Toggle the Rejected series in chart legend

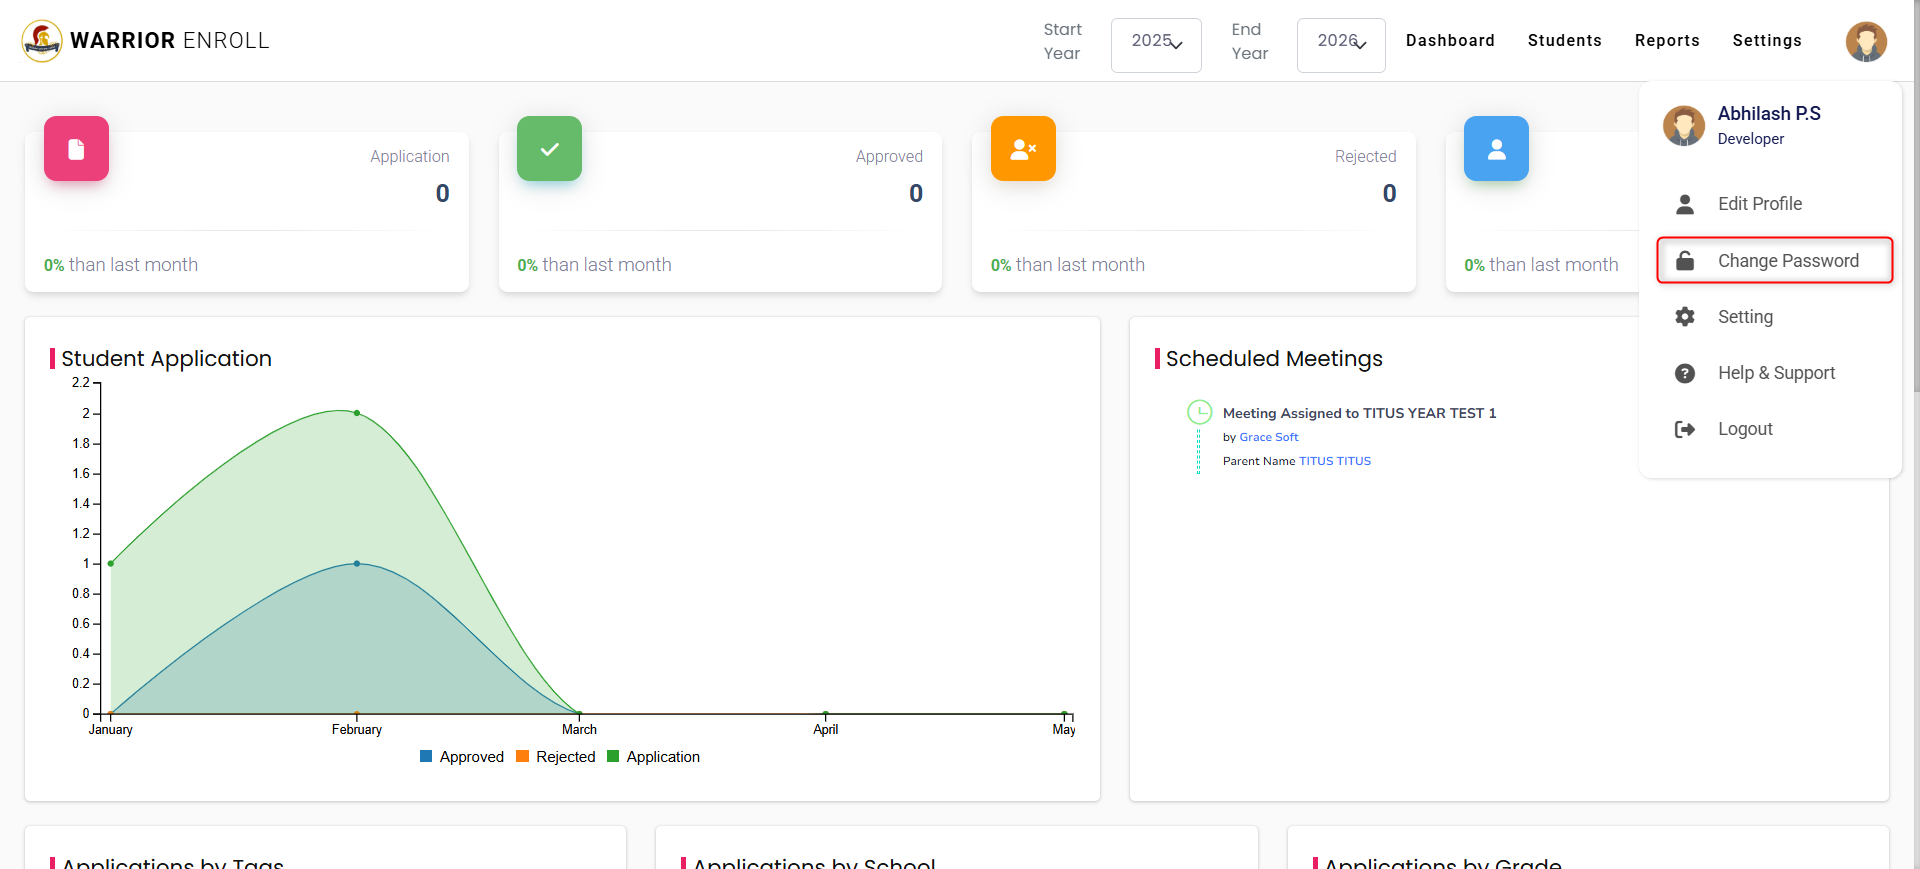pyautogui.click(x=556, y=757)
